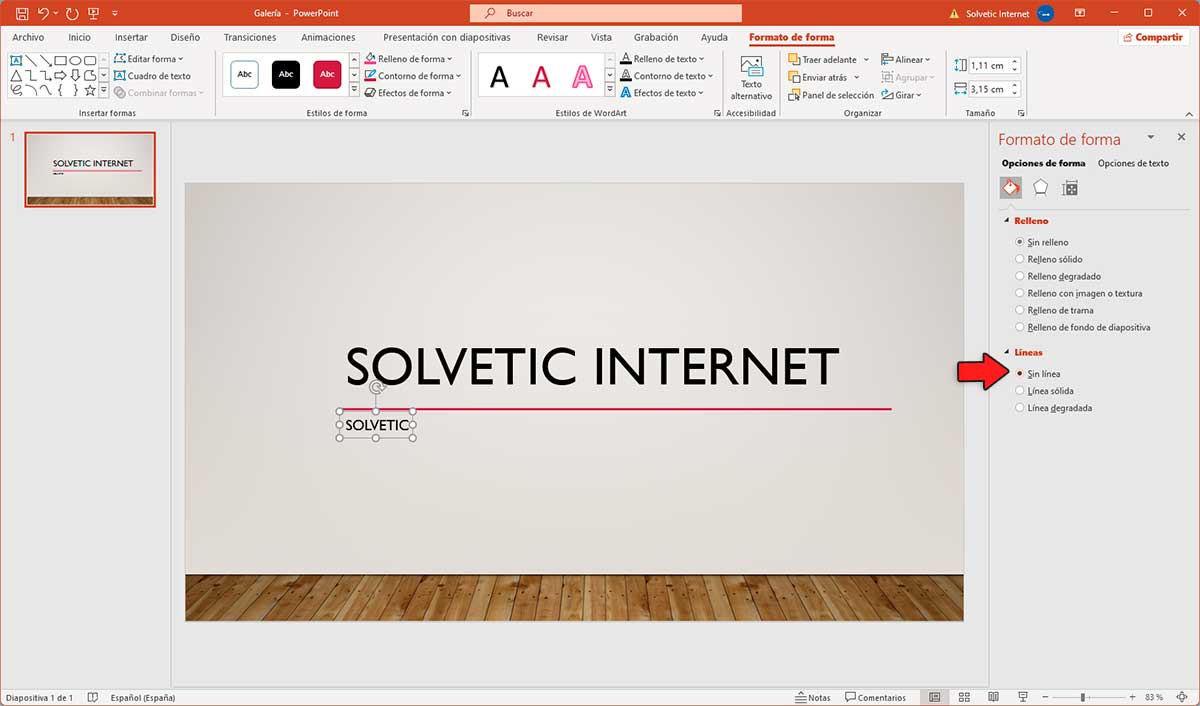The image size is (1200, 706).
Task: Apply the black Abc shape style
Action: pos(286,74)
